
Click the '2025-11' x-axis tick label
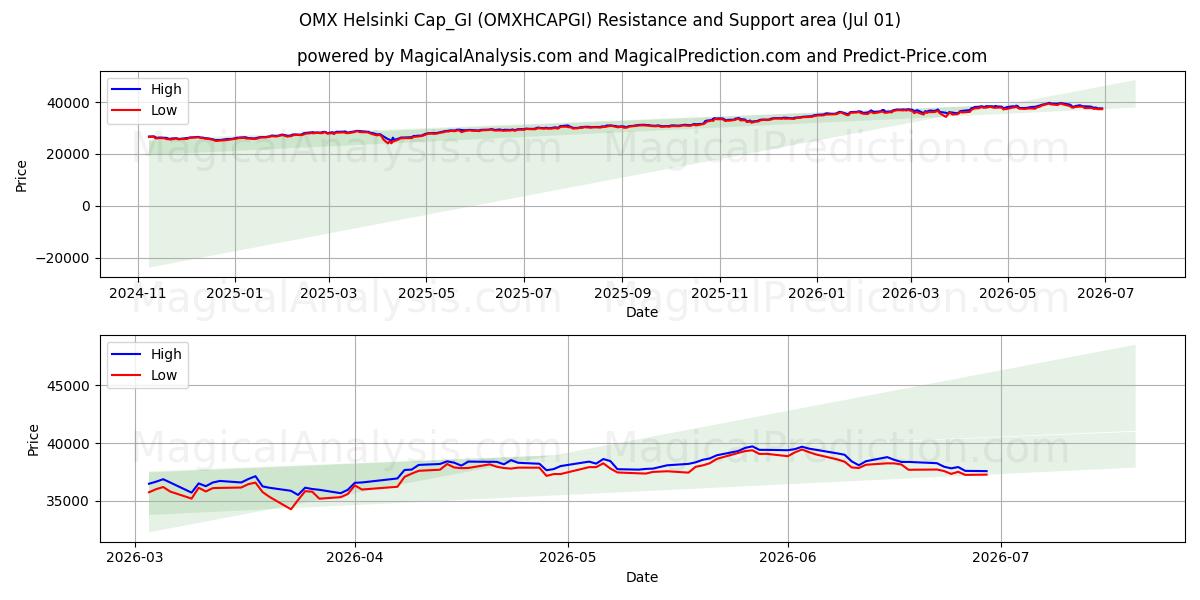[x=720, y=295]
